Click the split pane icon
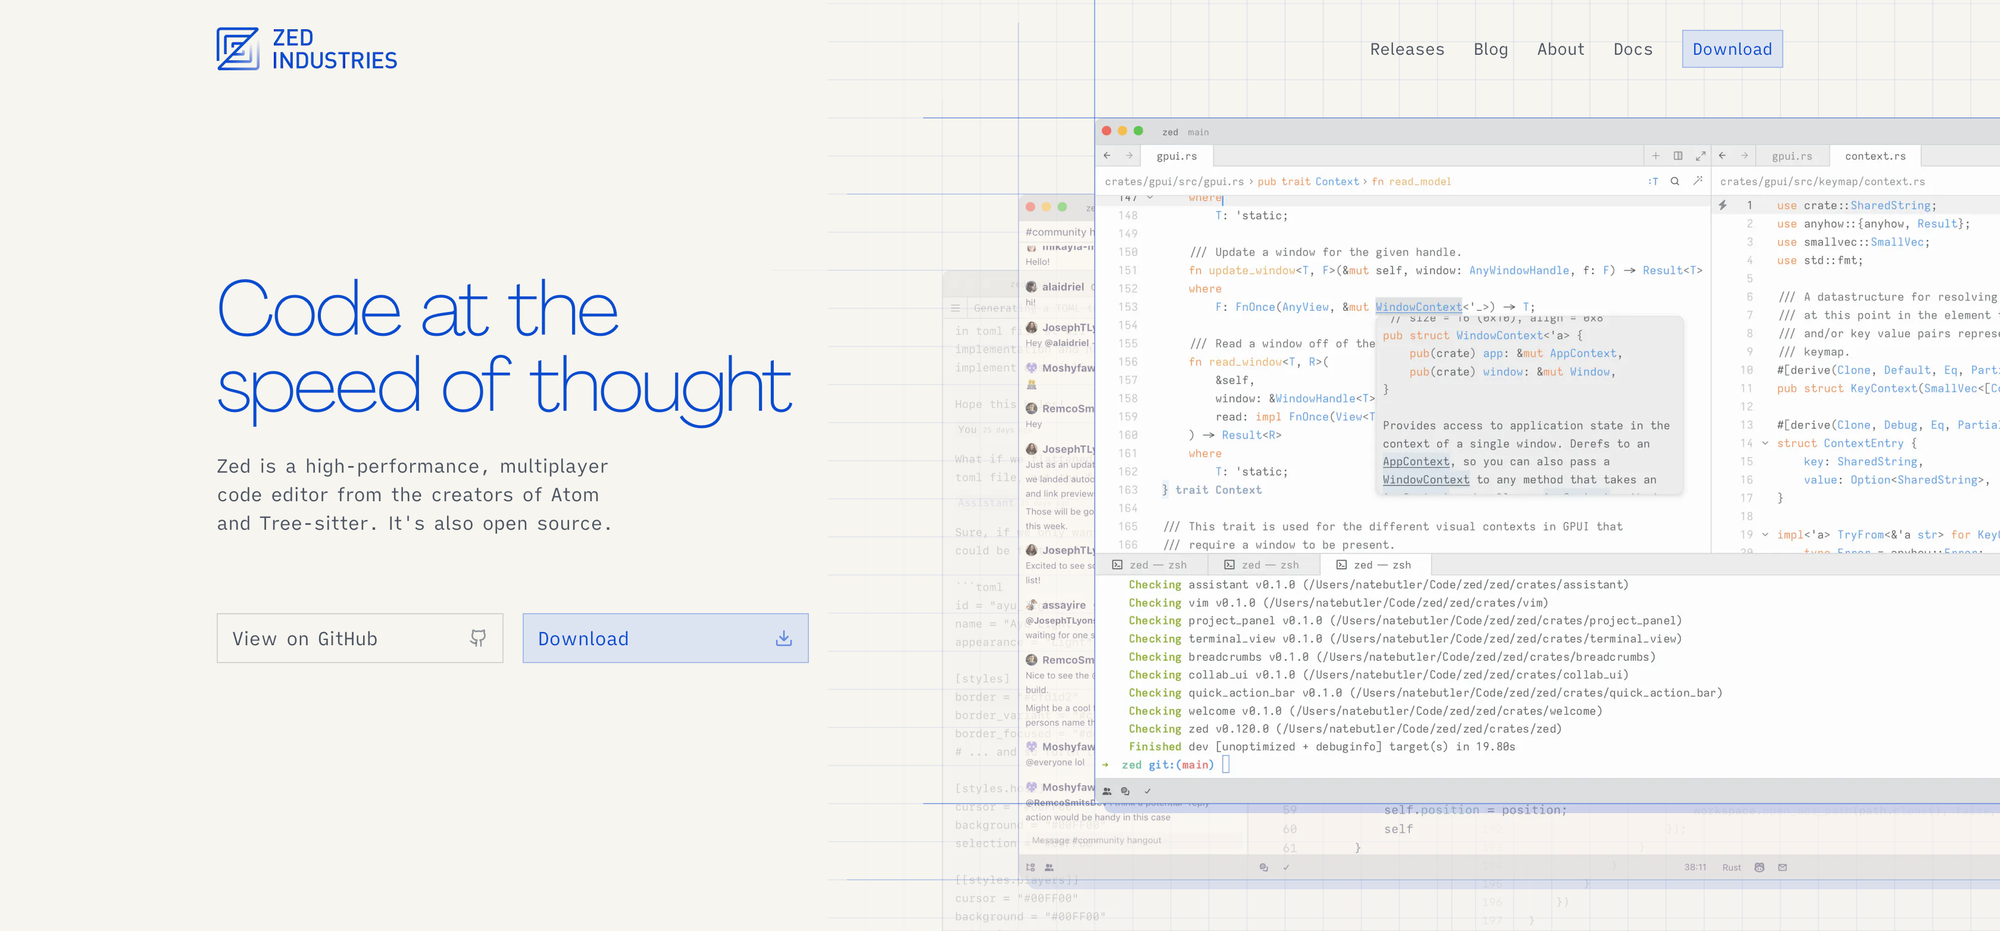 point(1678,156)
